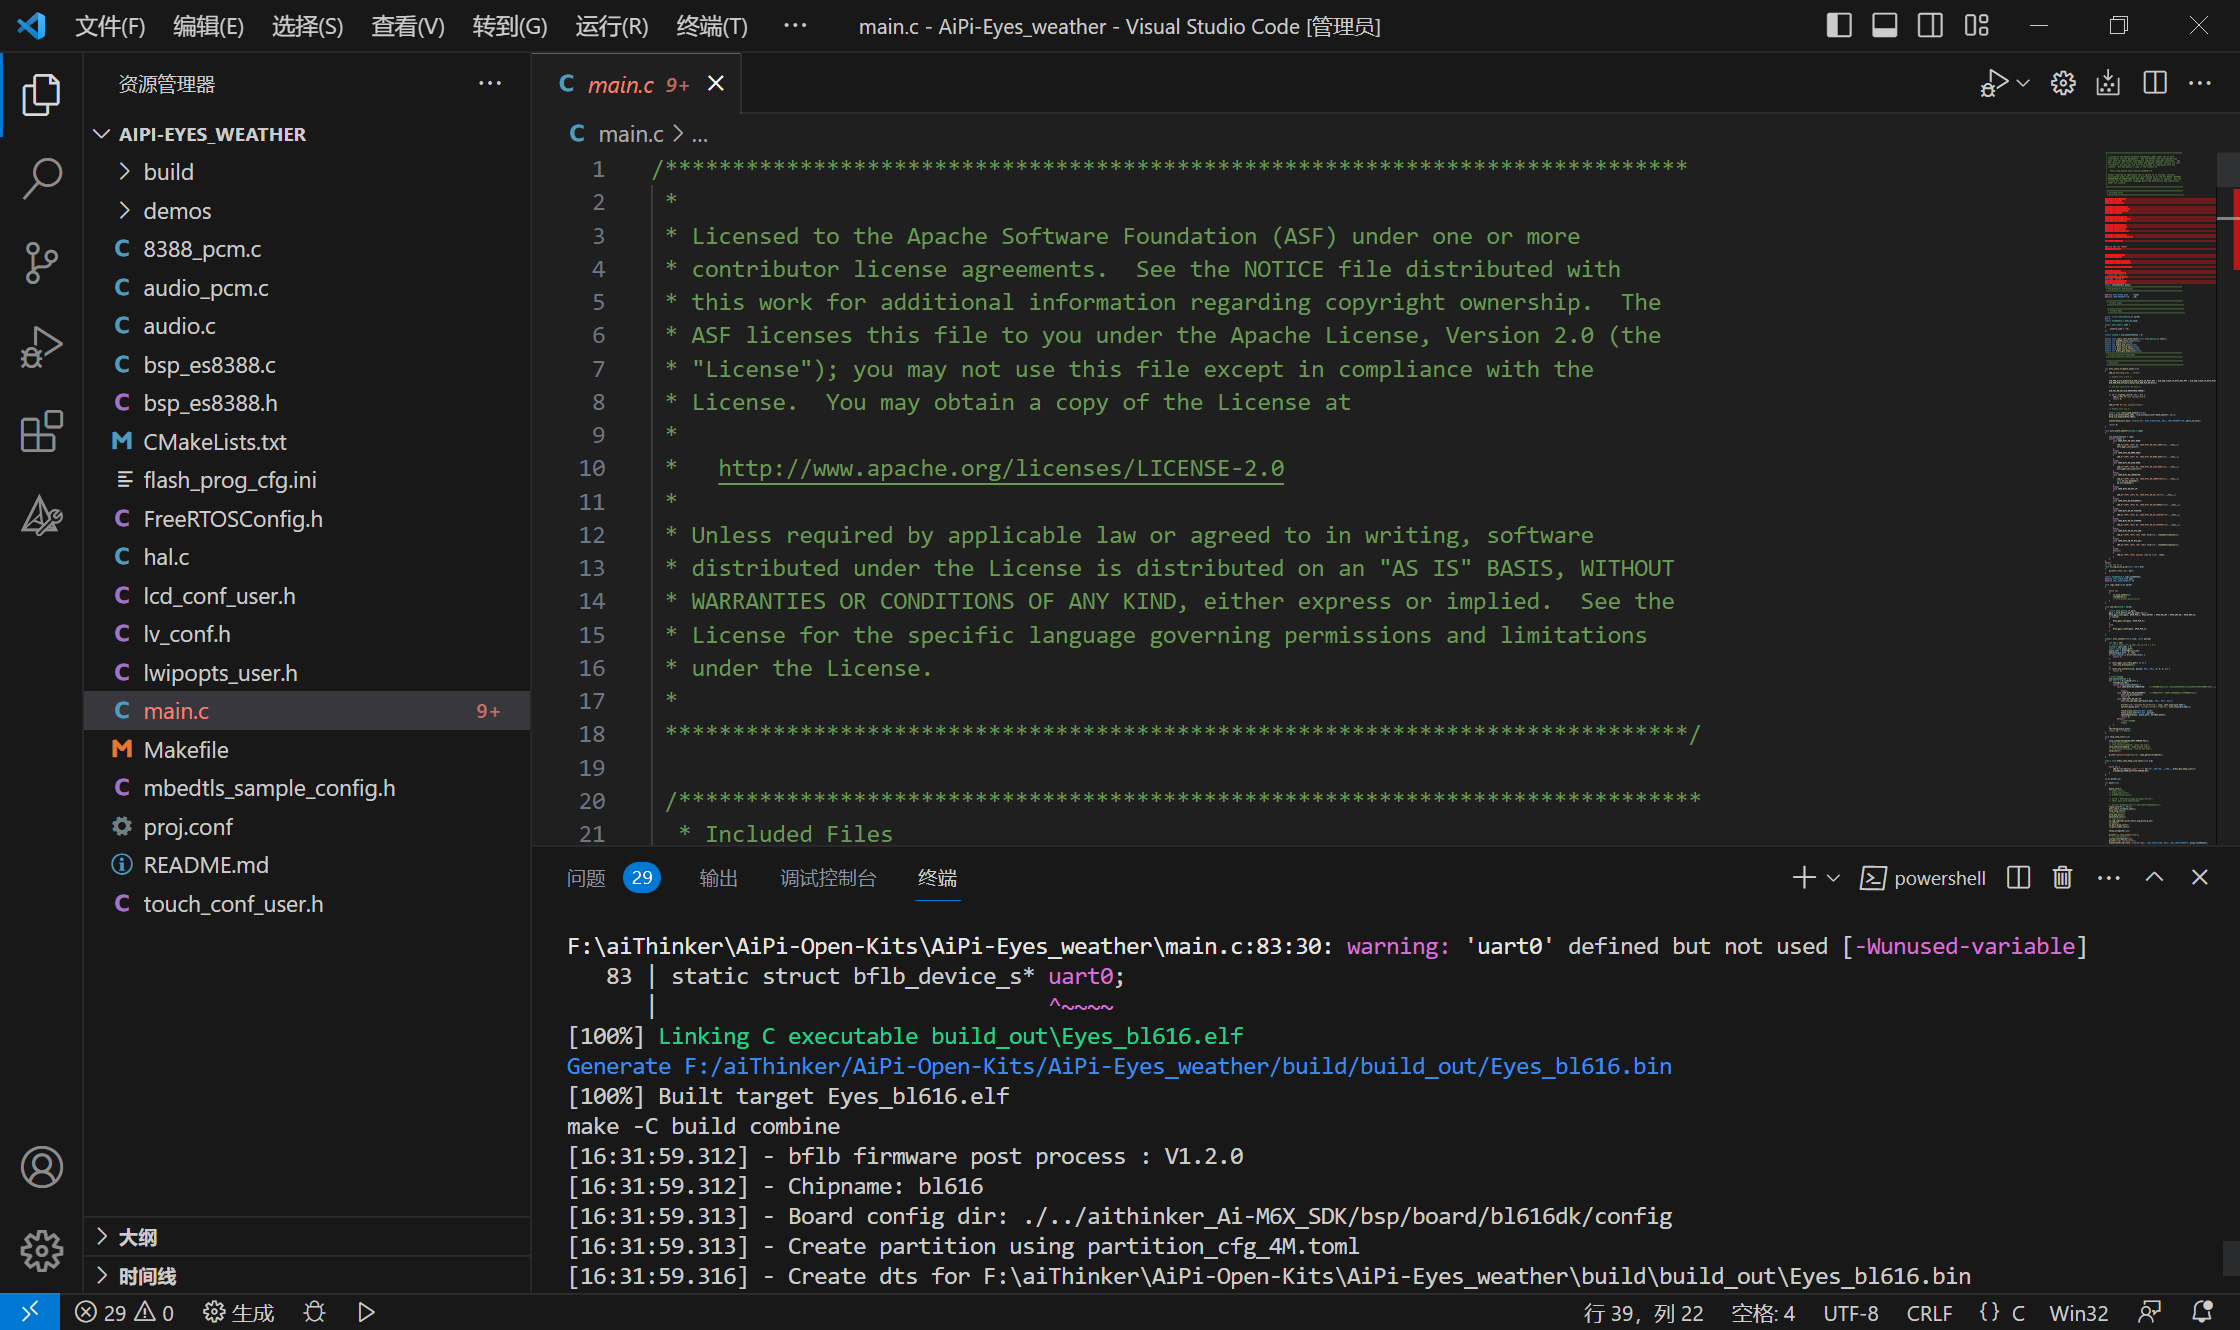Open Customize Layout button
2240x1330 pixels.
click(x=1977, y=26)
